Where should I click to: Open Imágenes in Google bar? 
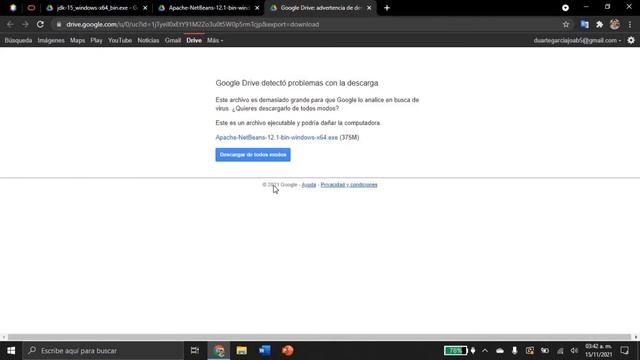(x=51, y=40)
